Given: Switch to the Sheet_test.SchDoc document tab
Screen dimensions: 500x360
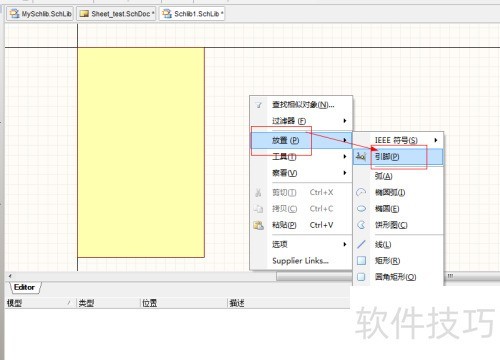Looking at the screenshot, I should coord(116,14).
